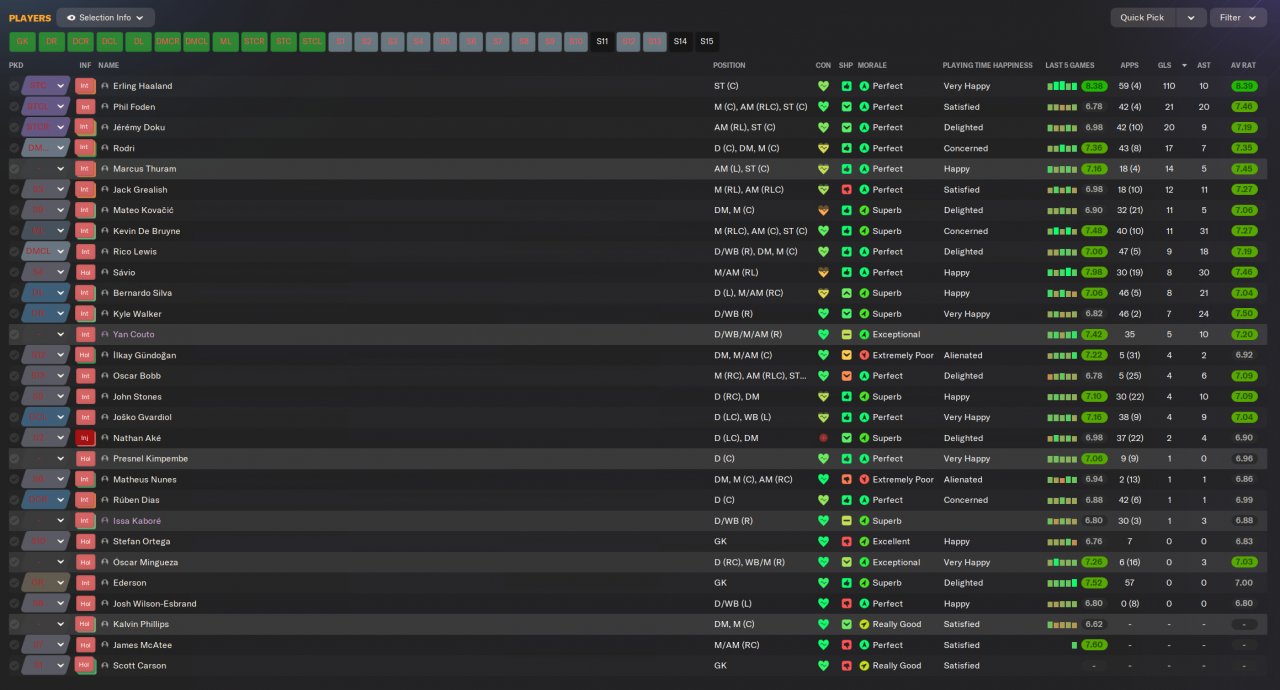The width and height of the screenshot is (1280, 690).
Task: Click Nathan Aké's Inj info badge
Action: [85, 438]
